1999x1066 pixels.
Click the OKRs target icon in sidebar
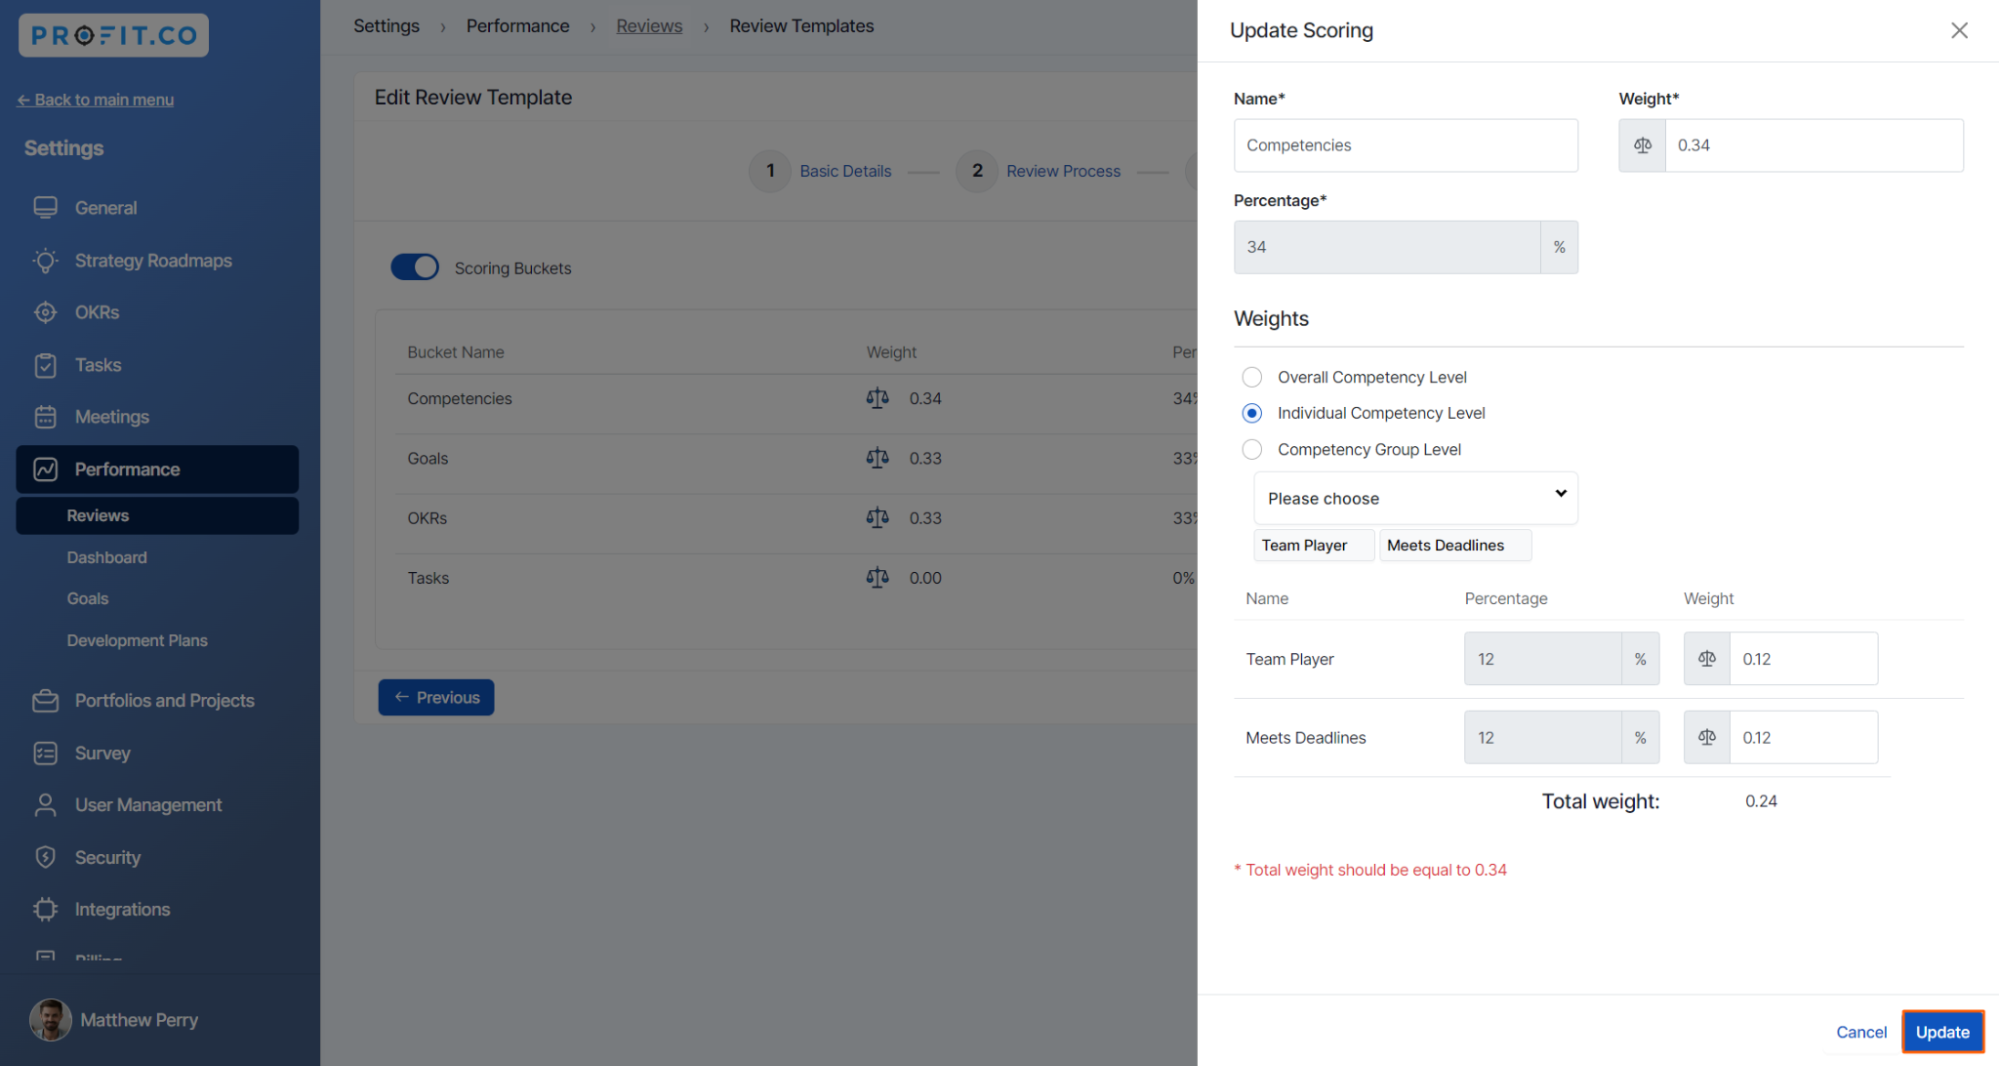coord(45,313)
